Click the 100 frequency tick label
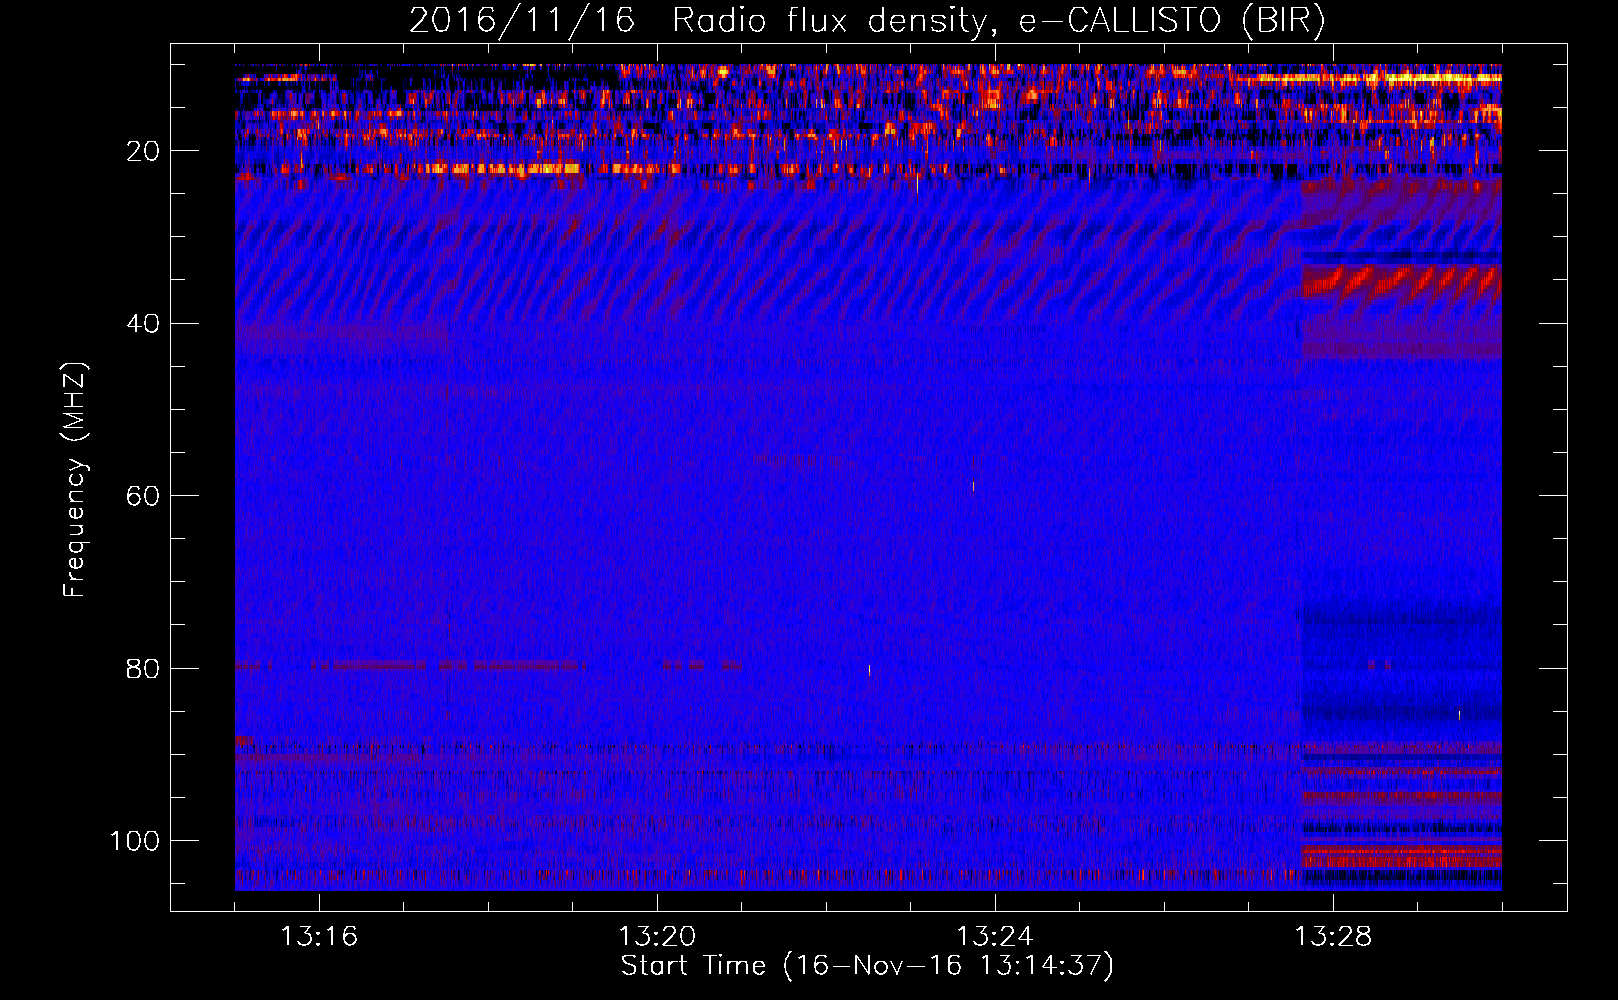1618x1000 pixels. 135,841
